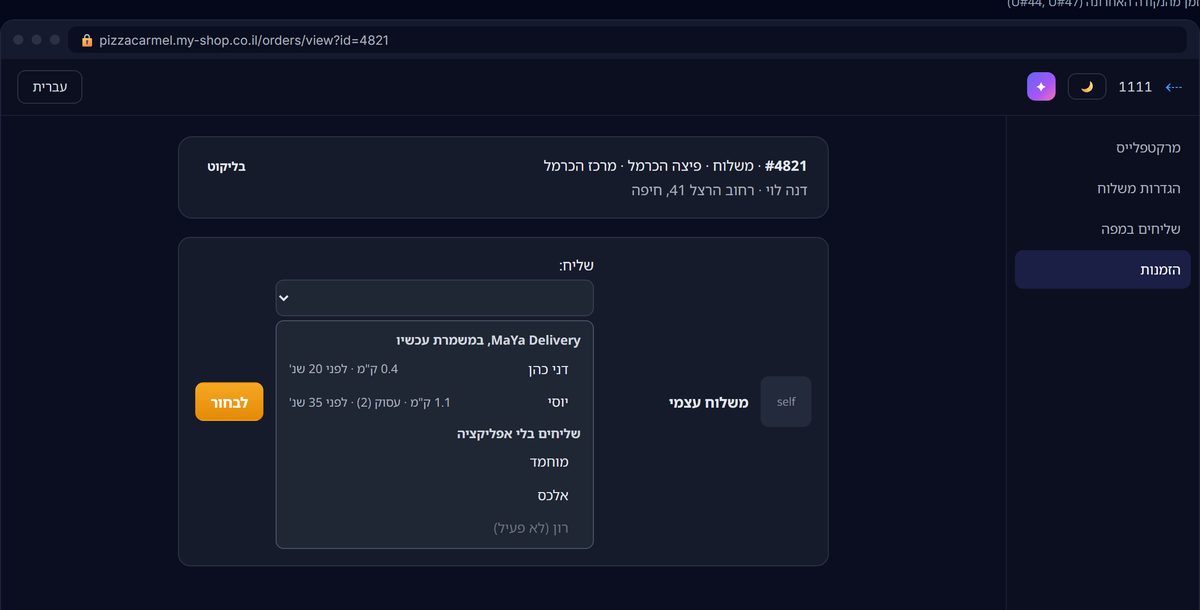Click שליחים בלי אפליקציה group header
1200x610 pixels.
520,433
